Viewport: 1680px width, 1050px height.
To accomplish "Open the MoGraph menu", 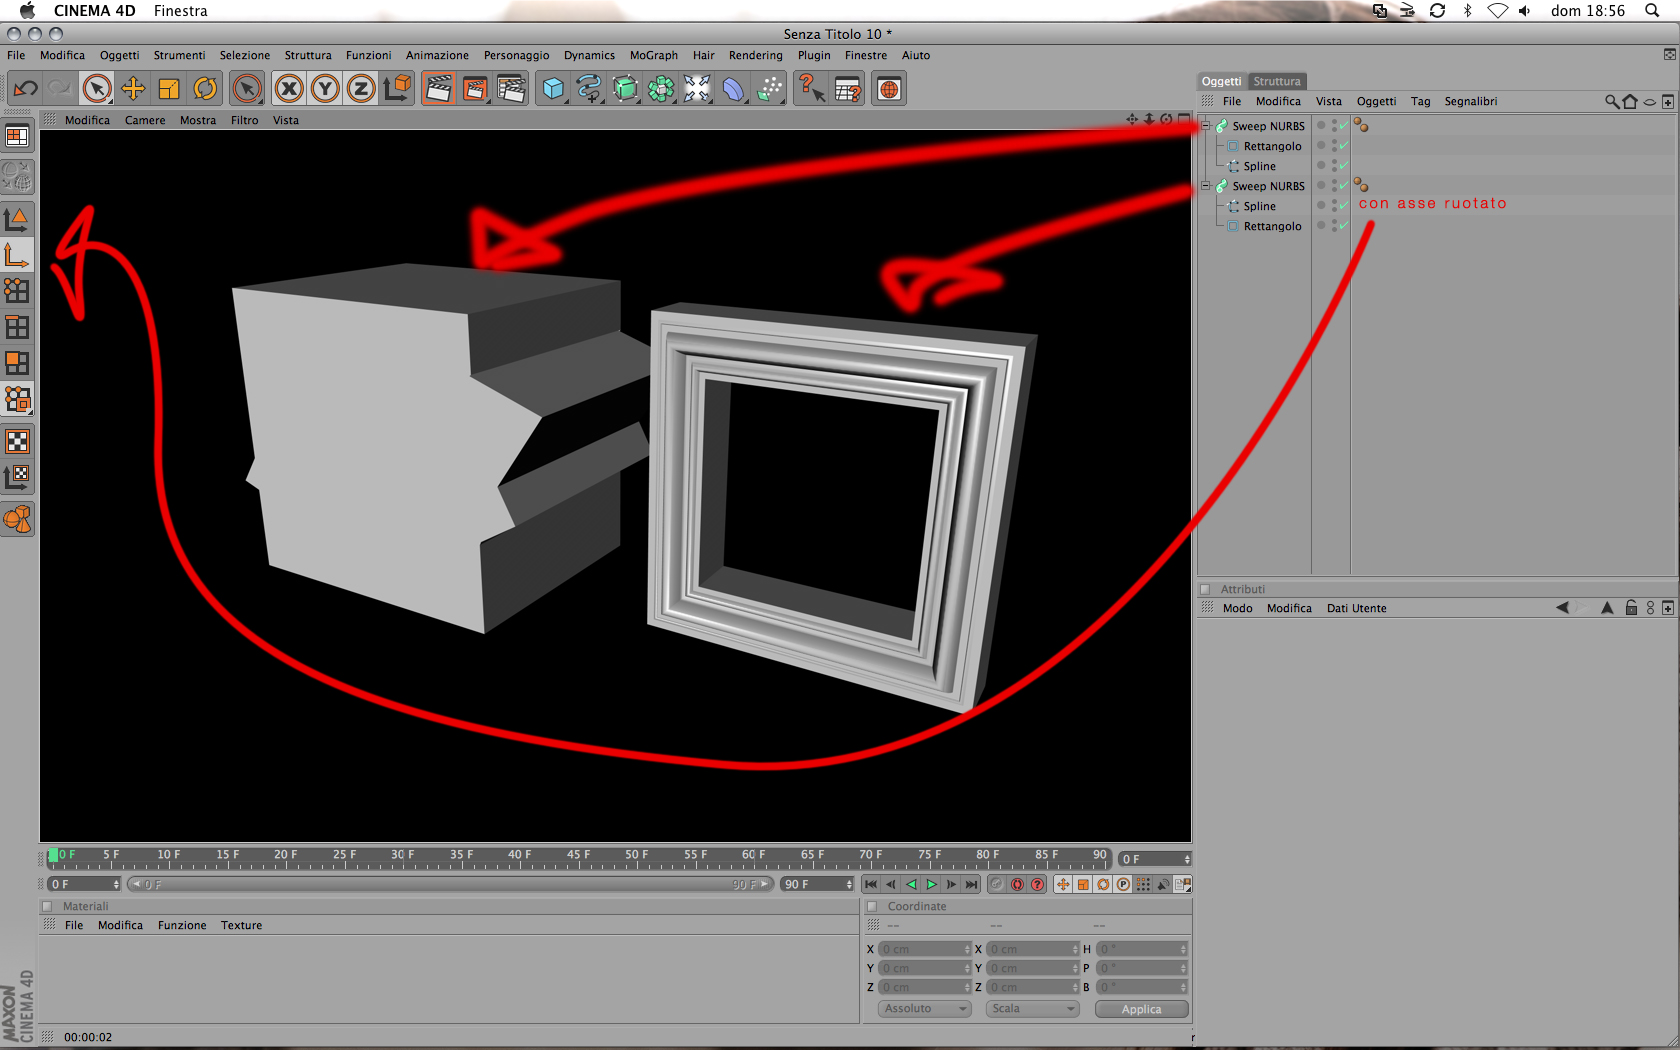I will coord(654,56).
